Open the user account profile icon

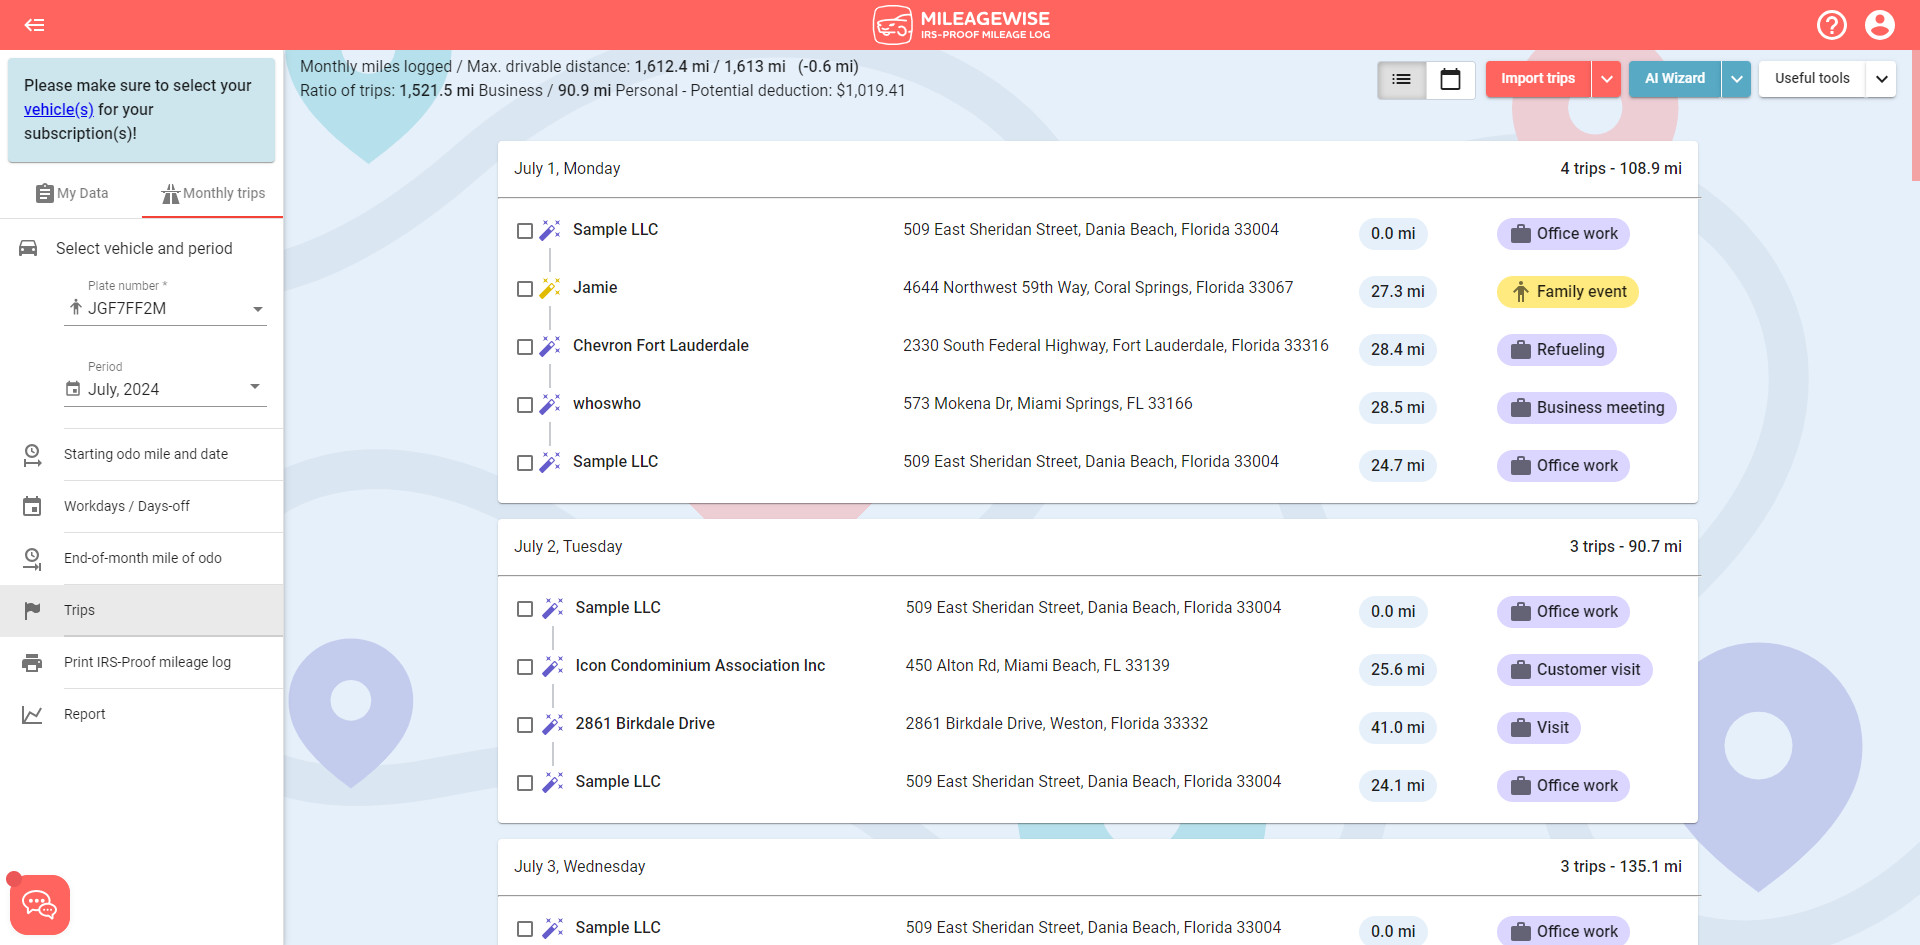[x=1880, y=25]
